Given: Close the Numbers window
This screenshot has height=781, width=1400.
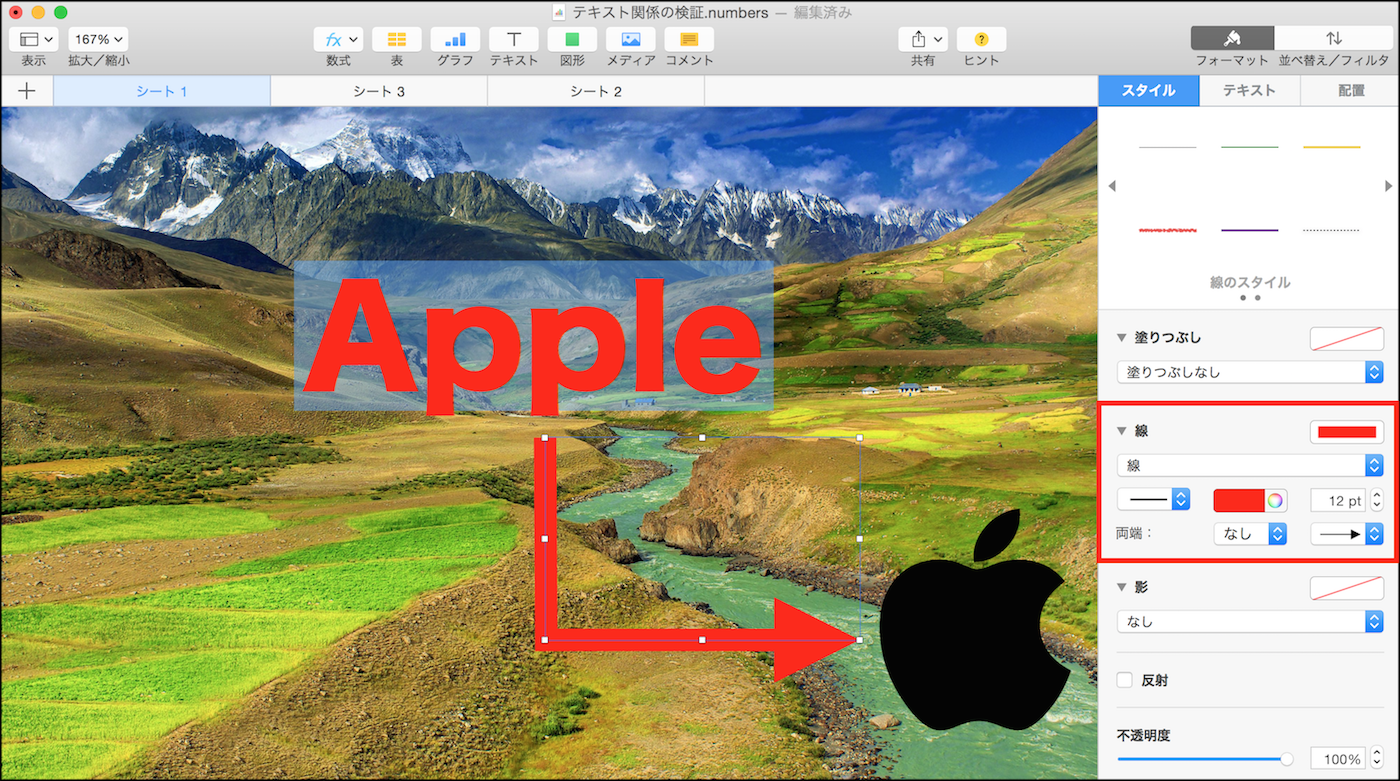Looking at the screenshot, I should (x=15, y=13).
